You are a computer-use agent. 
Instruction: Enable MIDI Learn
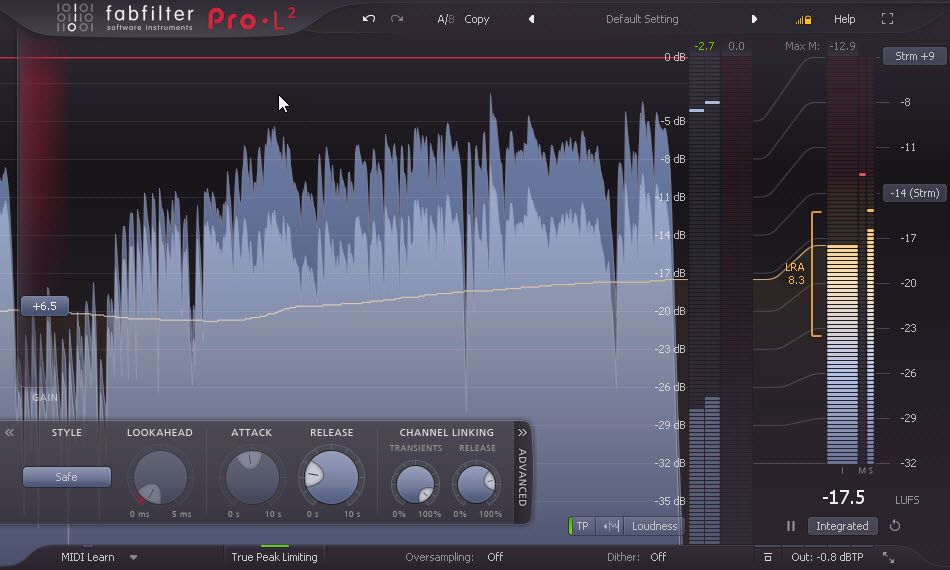87,557
